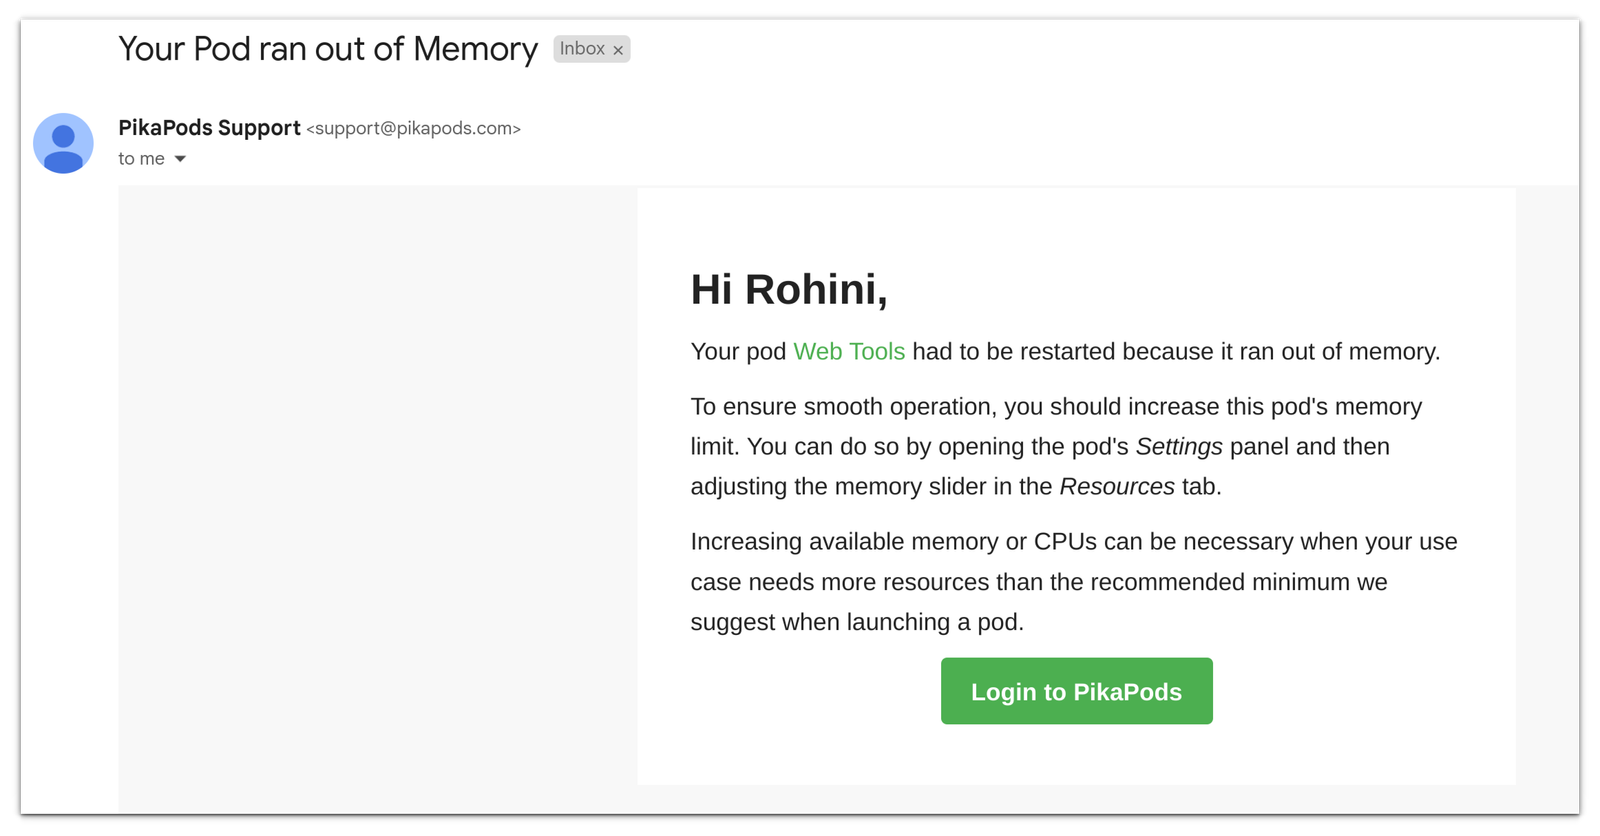The height and width of the screenshot is (836, 1600).
Task: Click the italic word "Resources"
Action: click(1117, 487)
